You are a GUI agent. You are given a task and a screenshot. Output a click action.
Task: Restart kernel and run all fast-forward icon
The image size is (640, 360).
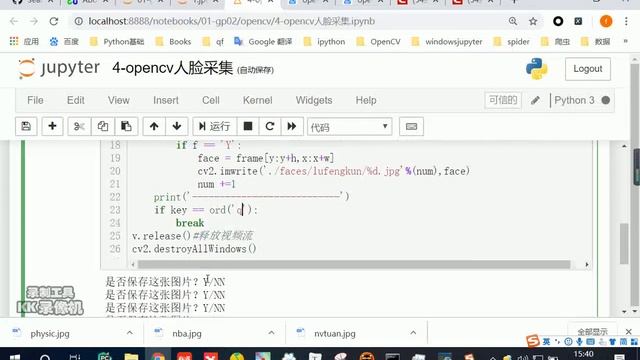tap(292, 126)
